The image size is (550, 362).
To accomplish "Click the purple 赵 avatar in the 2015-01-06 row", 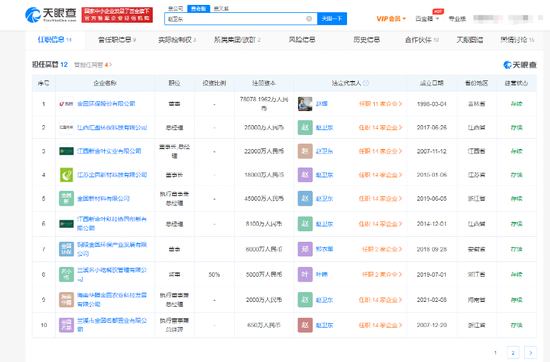I will click(x=305, y=175).
